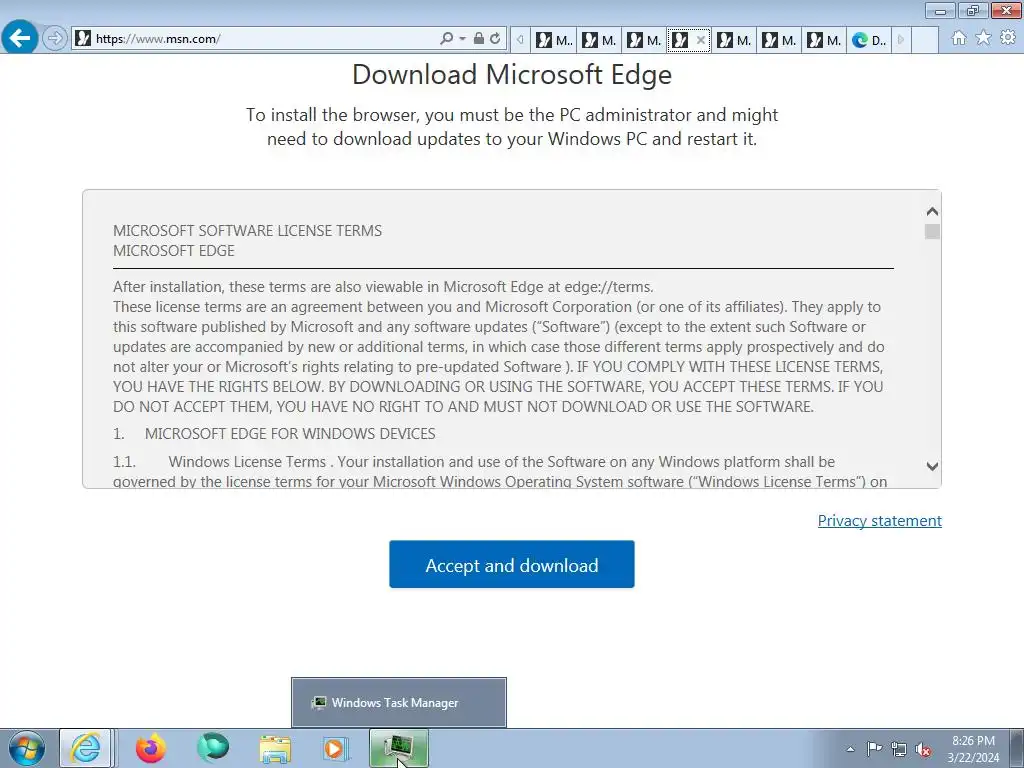This screenshot has height=768, width=1024.
Task: Close the active tab with its X
Action: coord(701,40)
